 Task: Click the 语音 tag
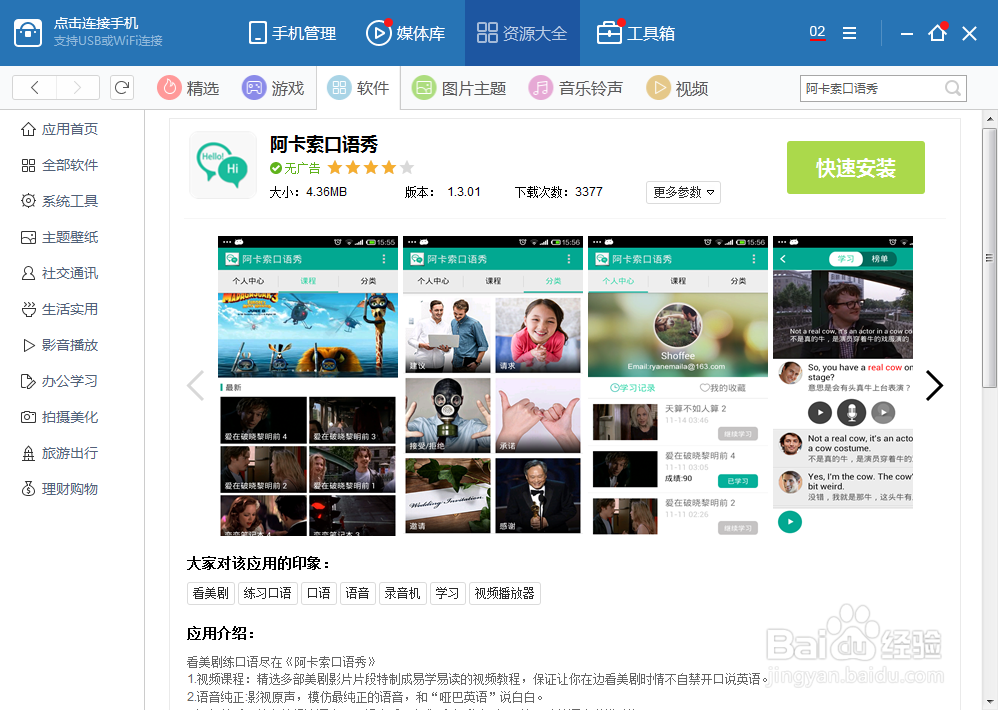pyautogui.click(x=358, y=593)
